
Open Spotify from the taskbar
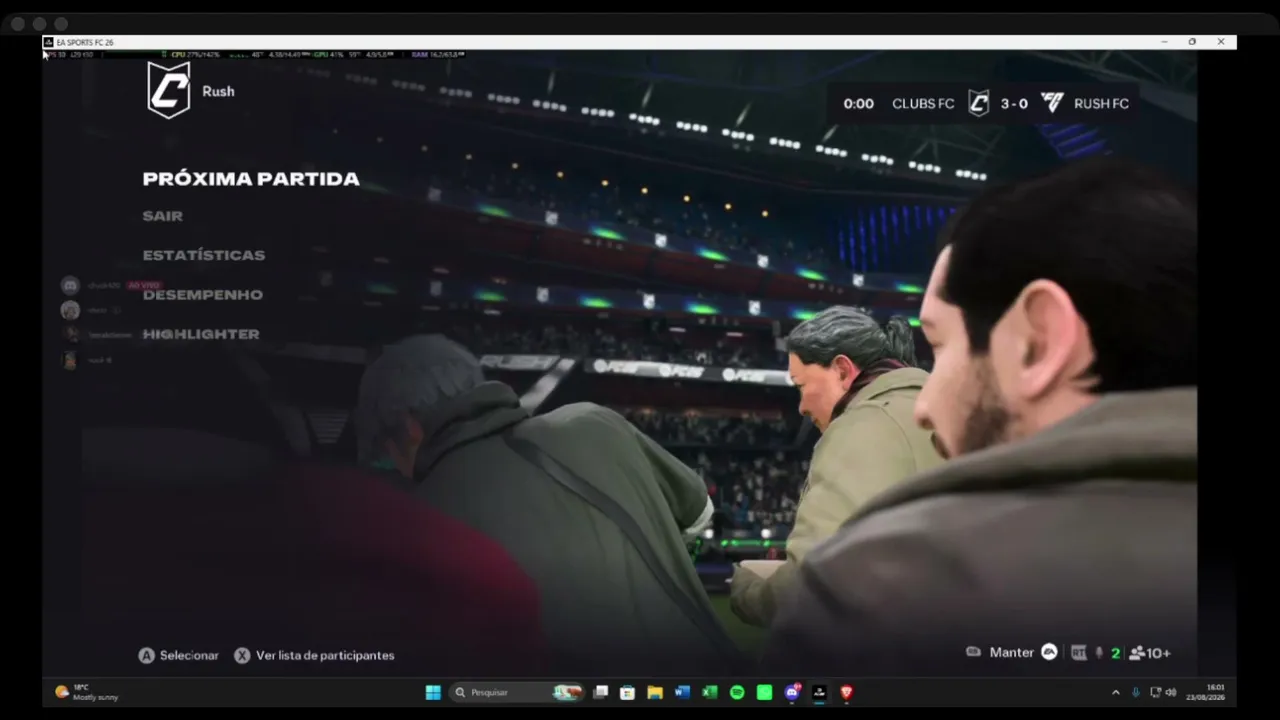click(737, 692)
